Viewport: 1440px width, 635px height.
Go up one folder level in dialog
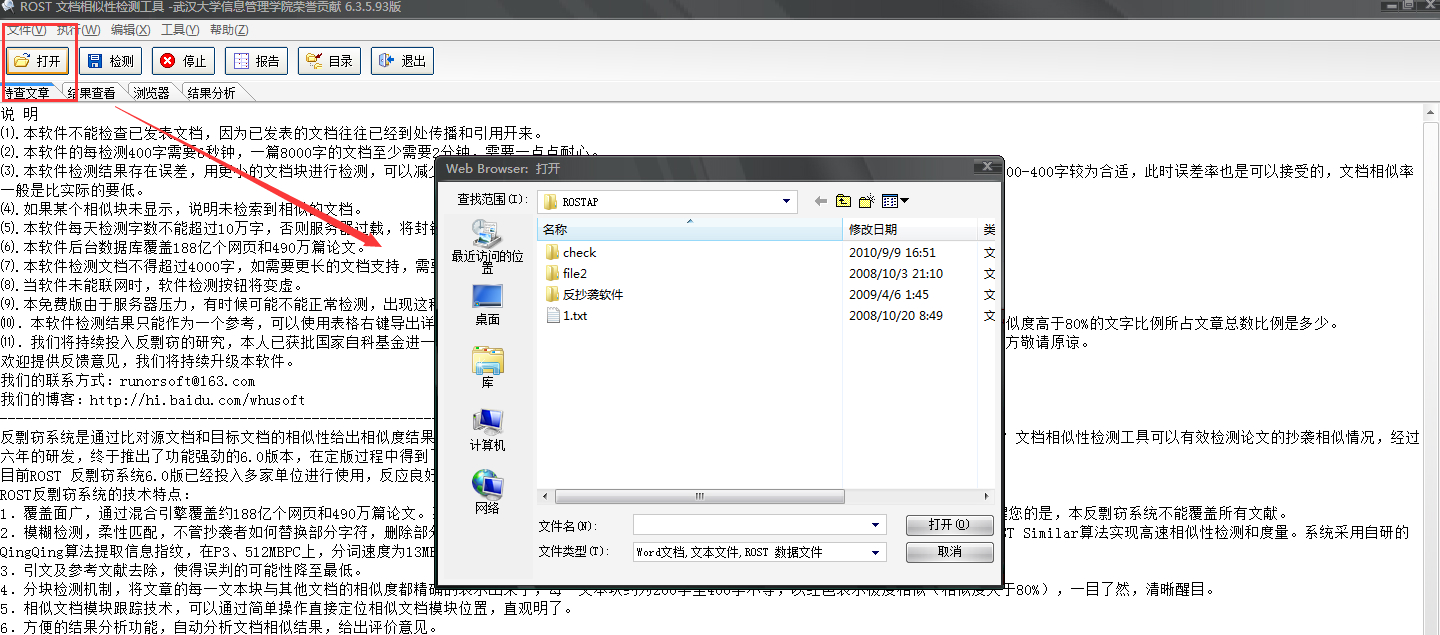[843, 201]
